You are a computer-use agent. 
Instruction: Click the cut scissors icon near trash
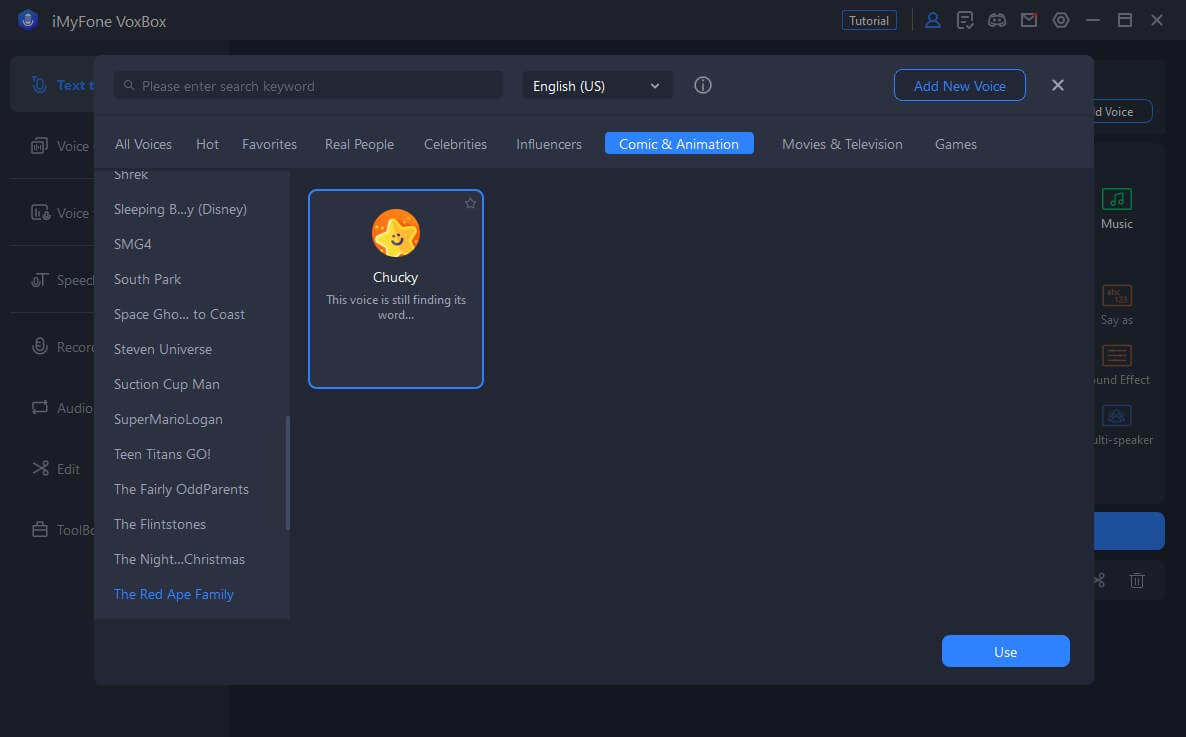pos(1099,580)
